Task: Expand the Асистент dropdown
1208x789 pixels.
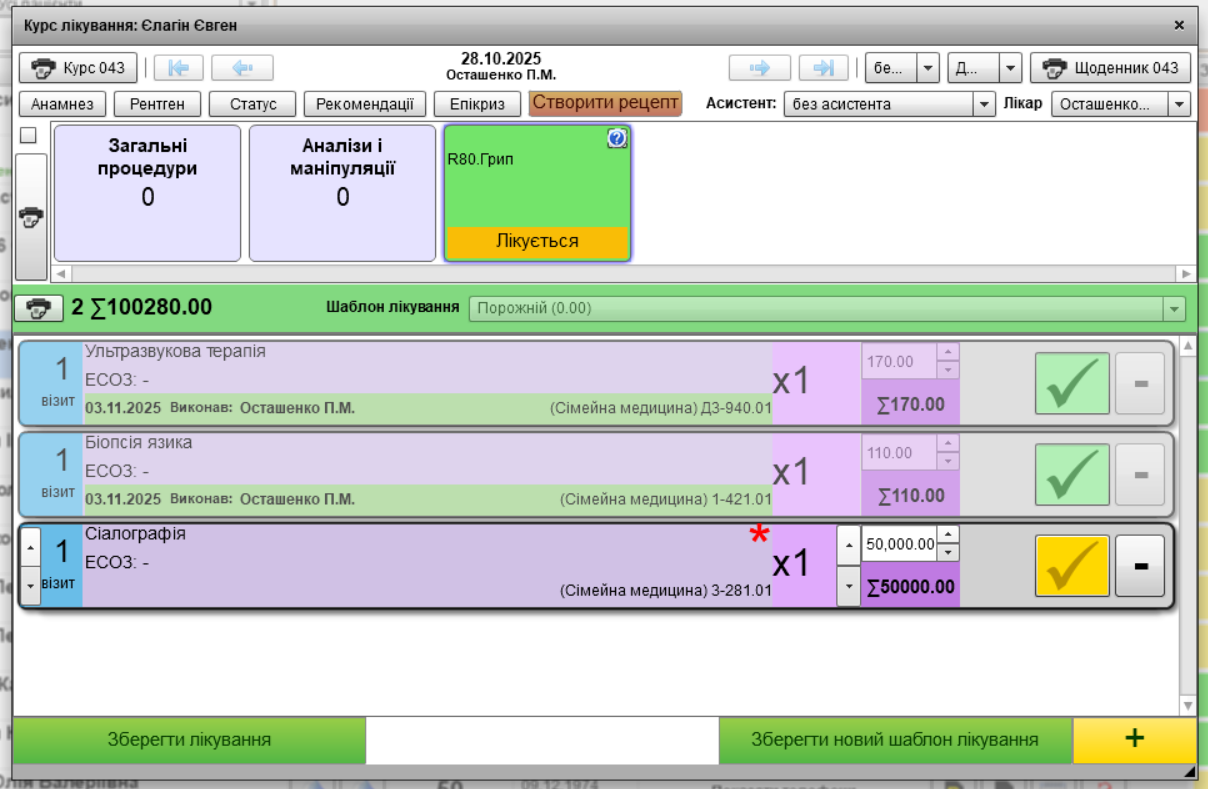Action: tap(984, 104)
